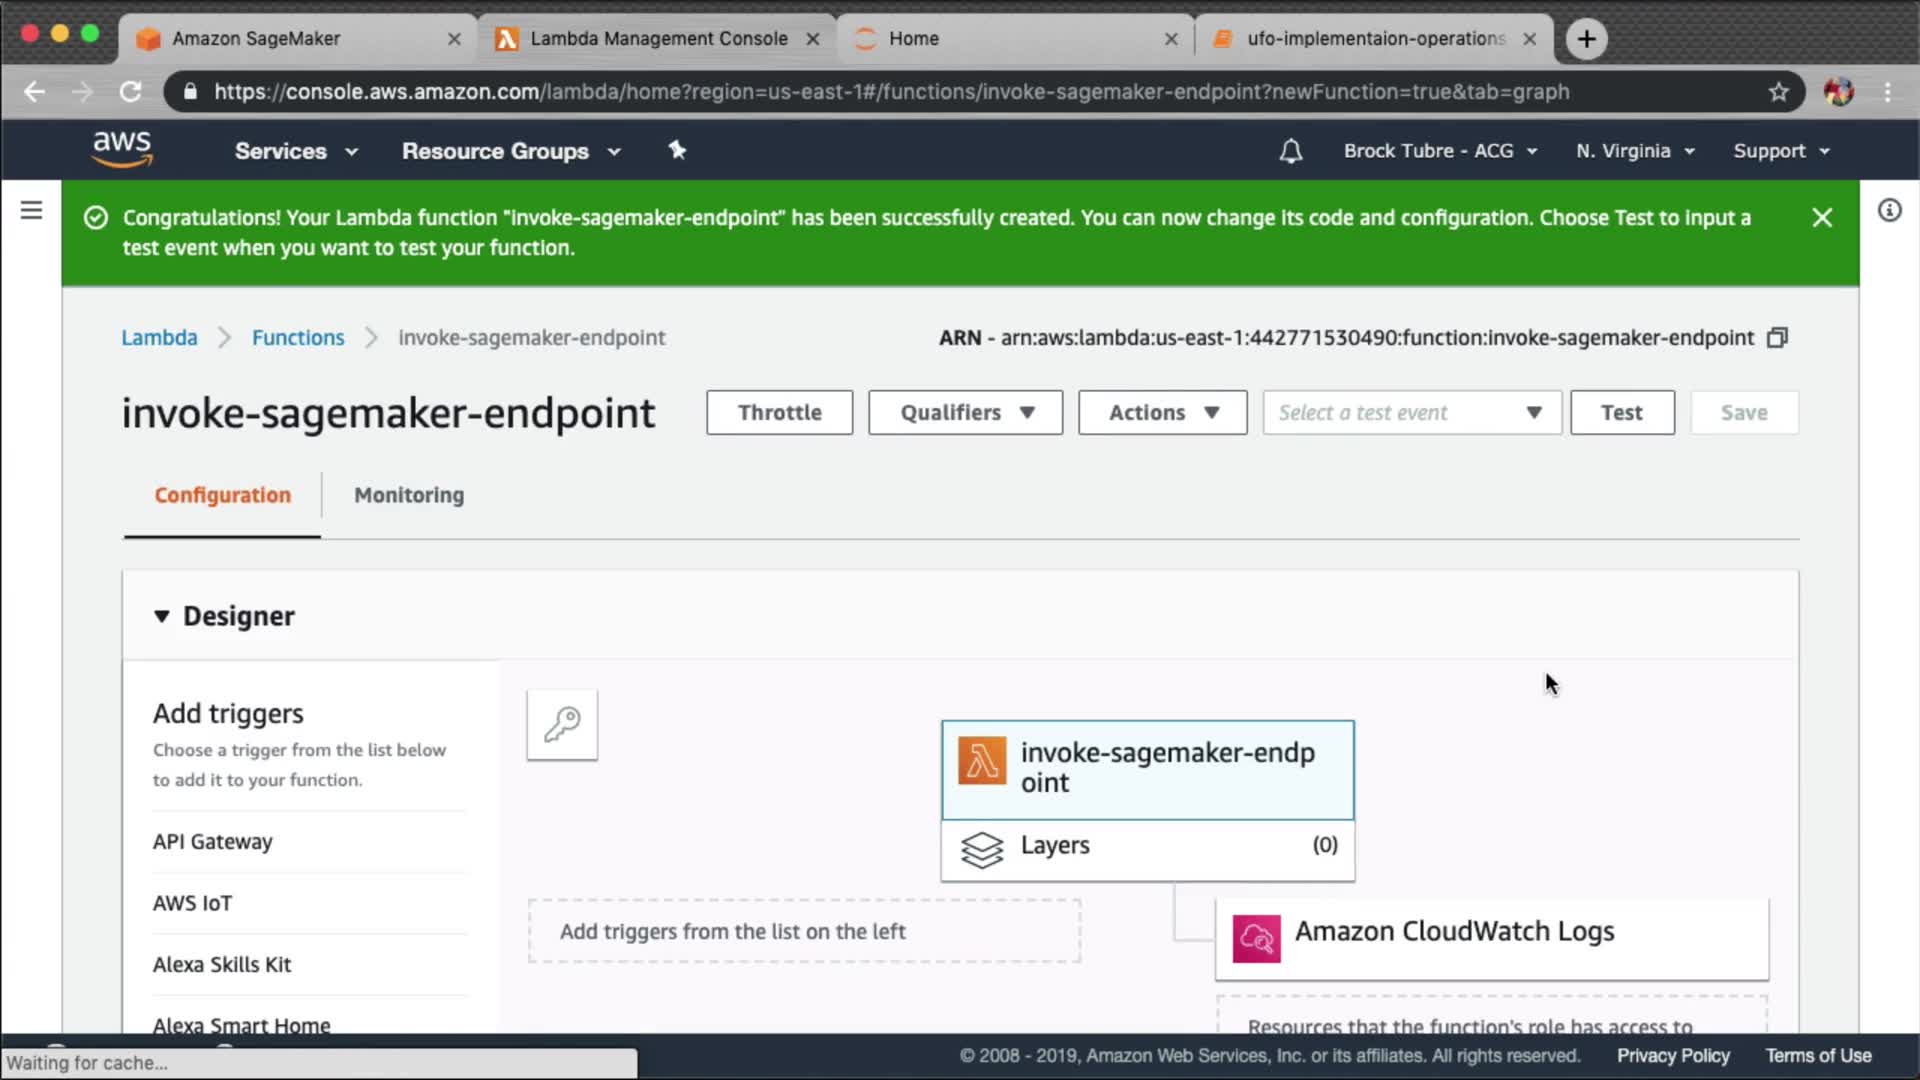Open the Services menu

point(295,151)
